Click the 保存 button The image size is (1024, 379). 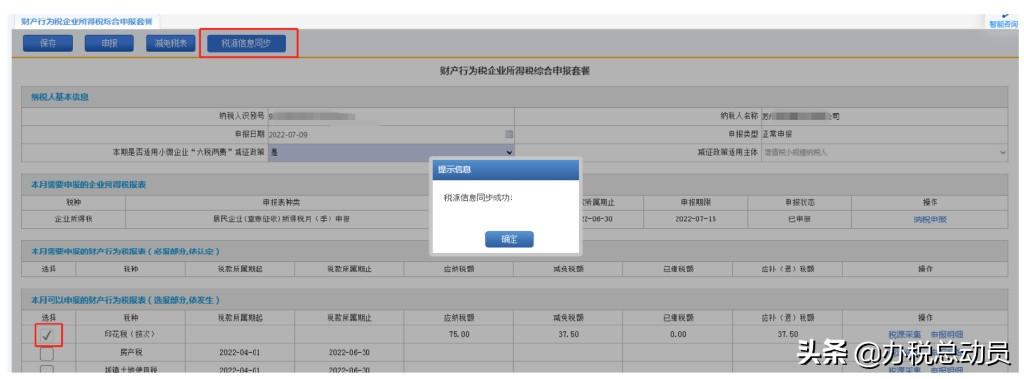click(x=48, y=44)
